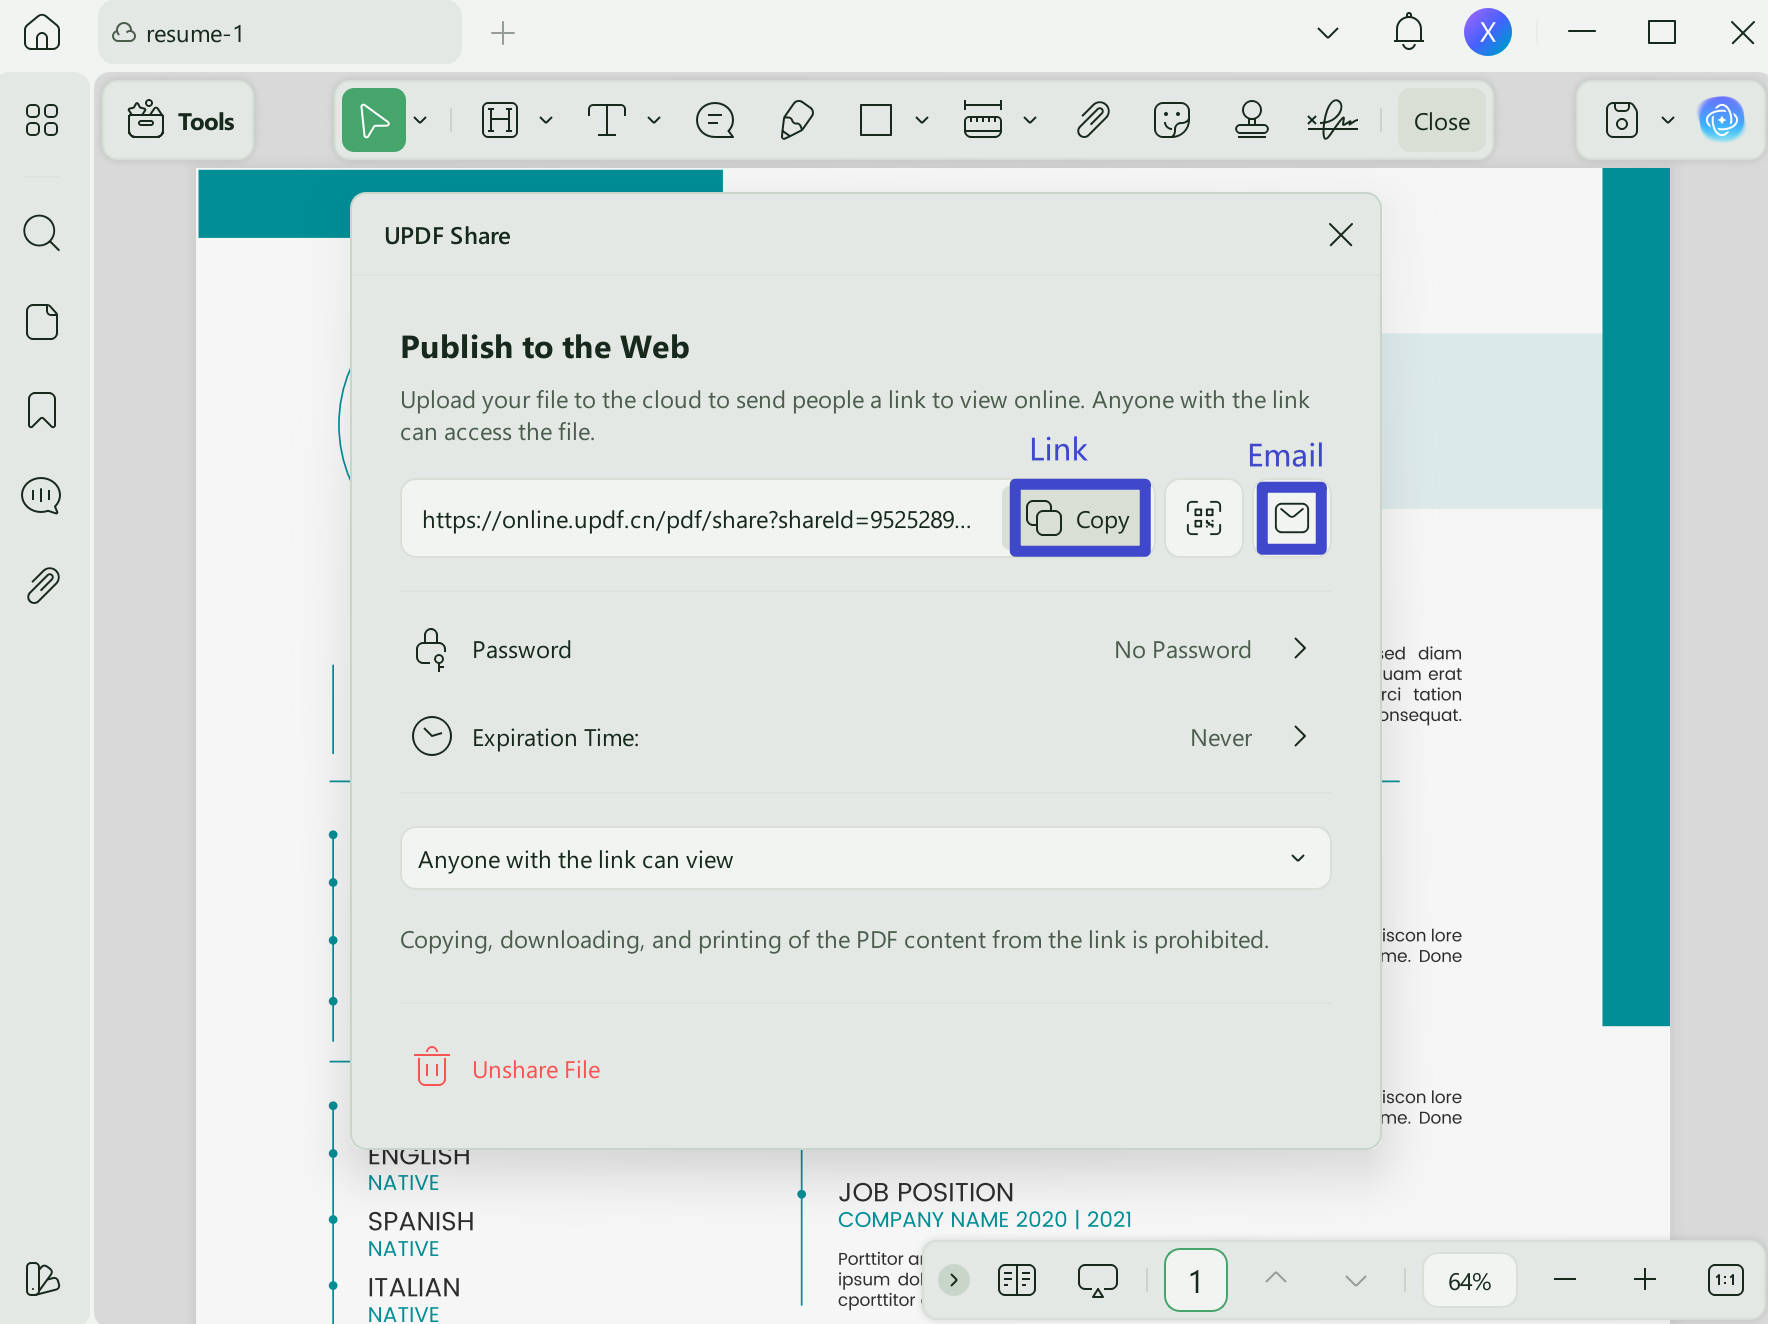The width and height of the screenshot is (1768, 1324).
Task: Open the page panel icon in sidebar
Action: [42, 322]
